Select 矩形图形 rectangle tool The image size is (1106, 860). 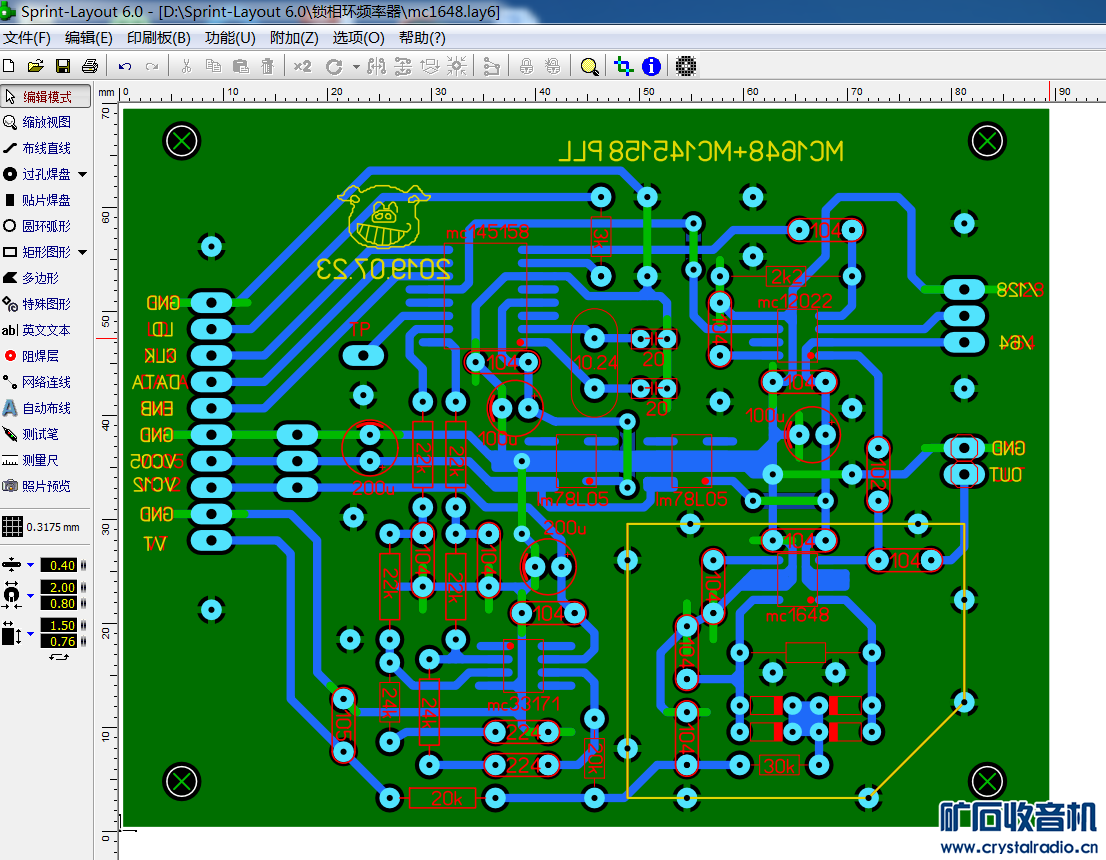[x=38, y=253]
